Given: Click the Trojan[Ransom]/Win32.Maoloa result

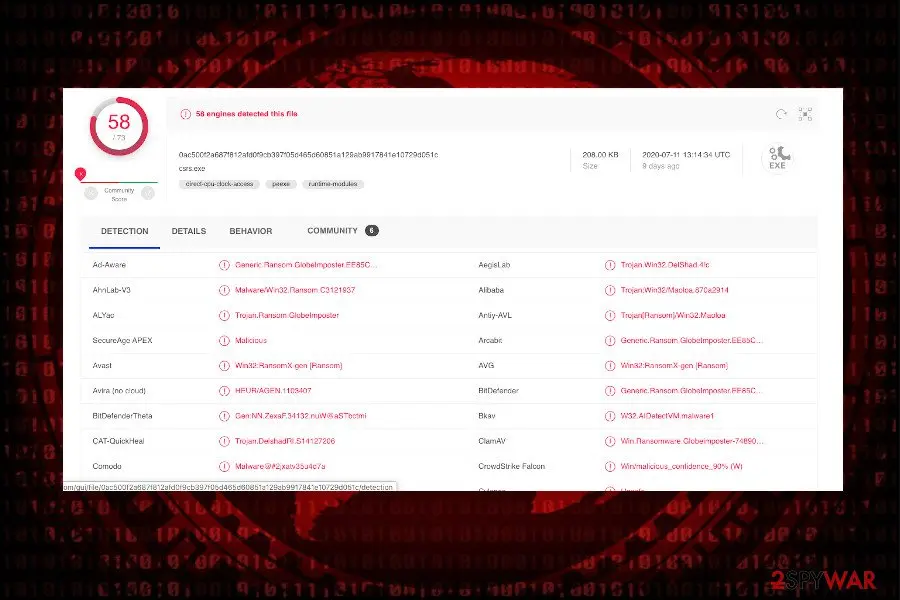Looking at the screenshot, I should 673,316.
